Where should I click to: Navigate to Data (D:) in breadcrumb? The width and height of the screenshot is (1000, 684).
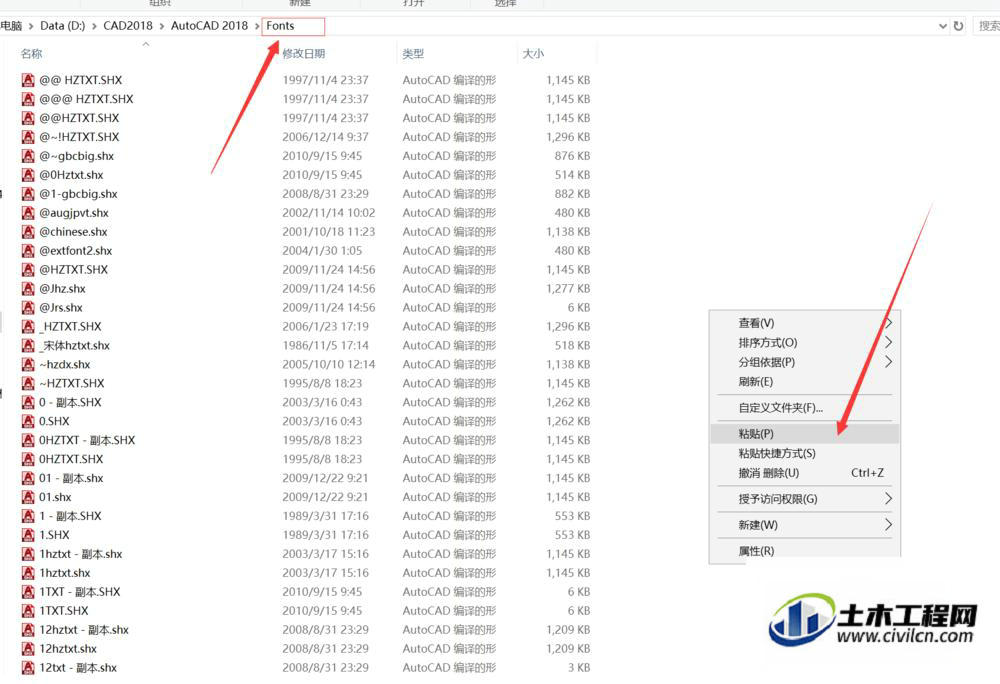tap(62, 26)
